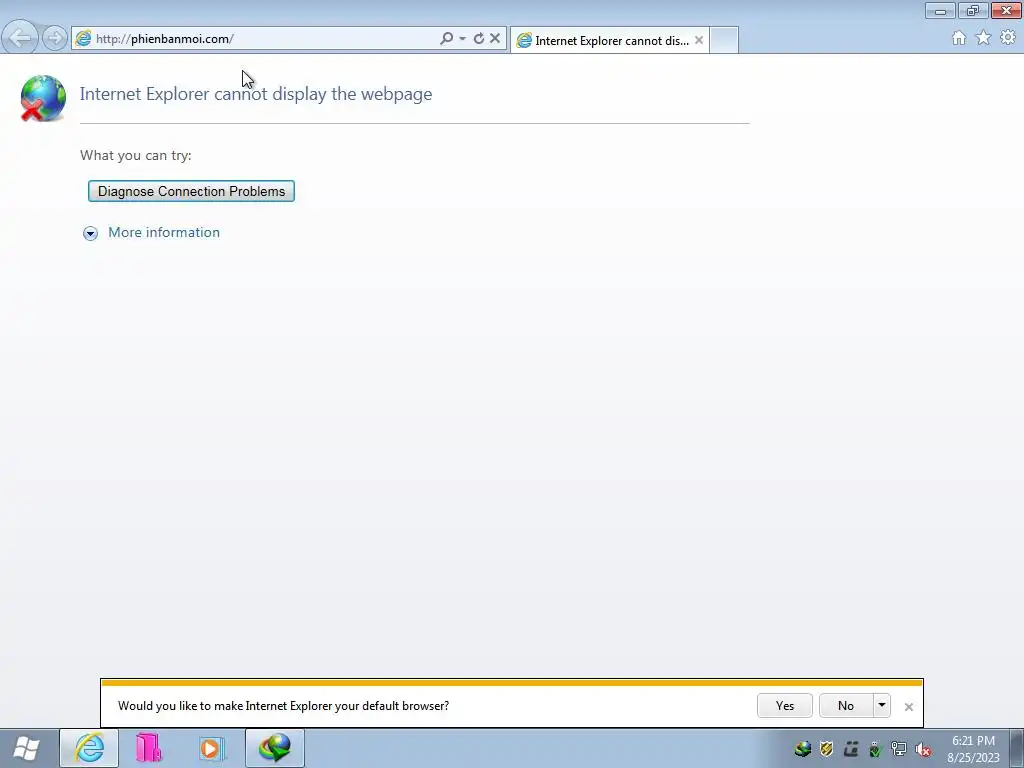This screenshot has width=1024, height=768.
Task: Open the address bar autocomplete dropdown arrow
Action: 462,39
